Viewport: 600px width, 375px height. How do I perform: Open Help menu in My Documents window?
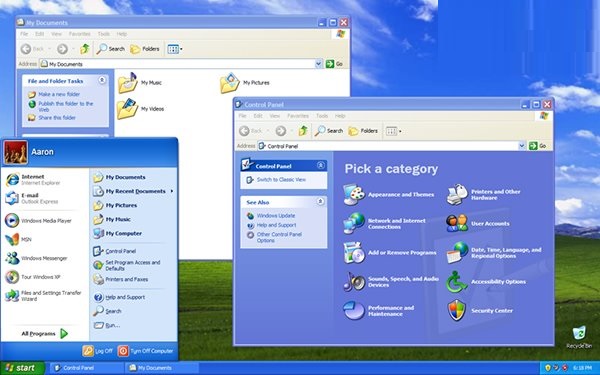click(x=122, y=34)
